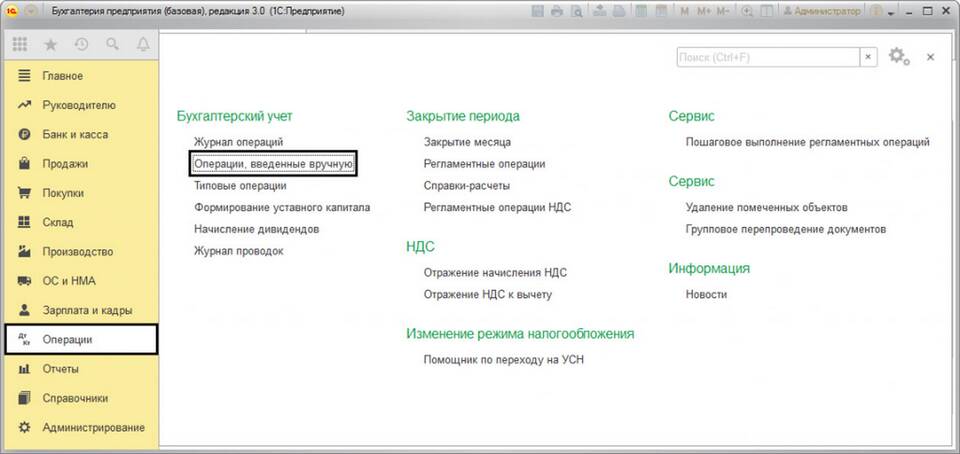This screenshot has height=454, width=960.
Task: Click the M+ memory button
Action: 703,11
